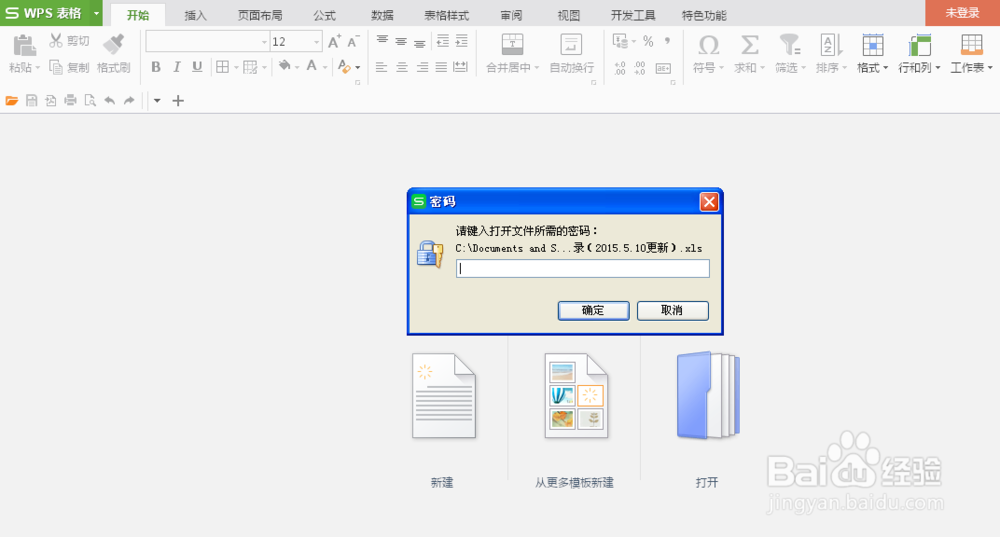This screenshot has width=1000, height=537.
Task: Click the 未登录 login button
Action: 962,13
